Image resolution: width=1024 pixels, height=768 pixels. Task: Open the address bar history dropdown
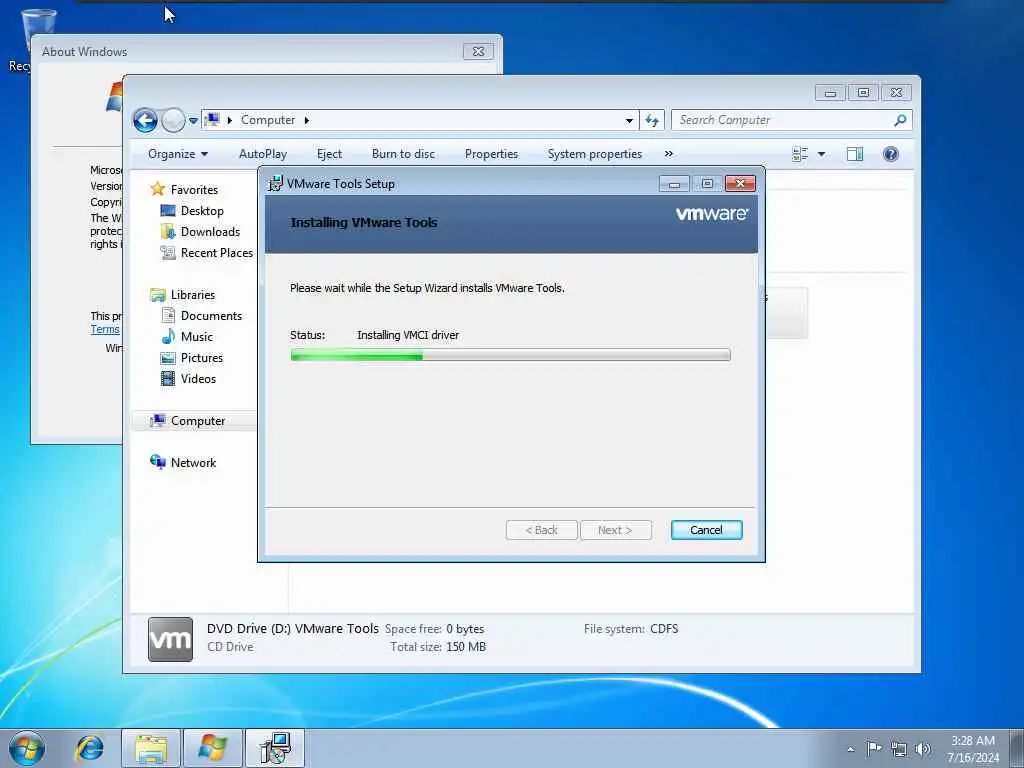point(629,120)
